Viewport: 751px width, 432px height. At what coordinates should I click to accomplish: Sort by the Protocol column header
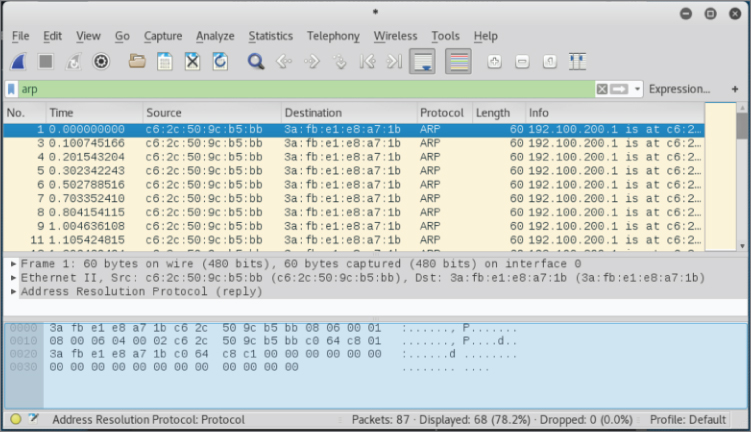tap(444, 113)
